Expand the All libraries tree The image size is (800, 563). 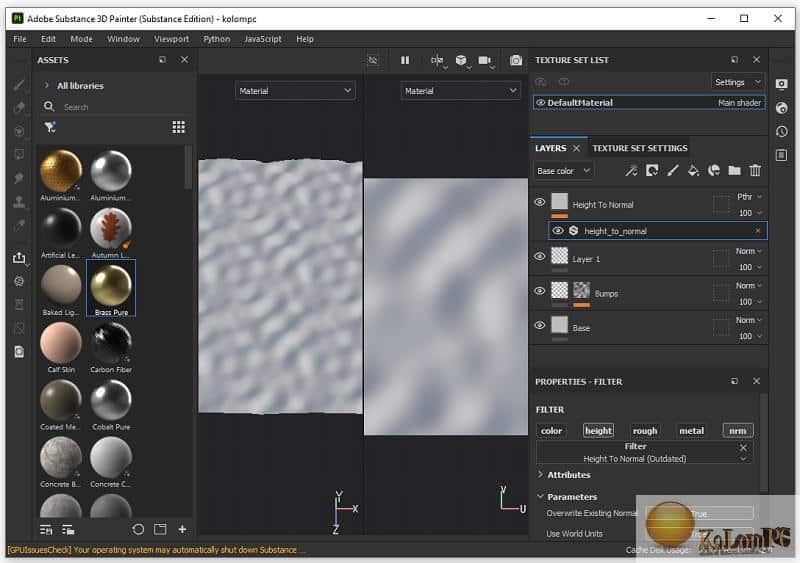pyautogui.click(x=46, y=85)
